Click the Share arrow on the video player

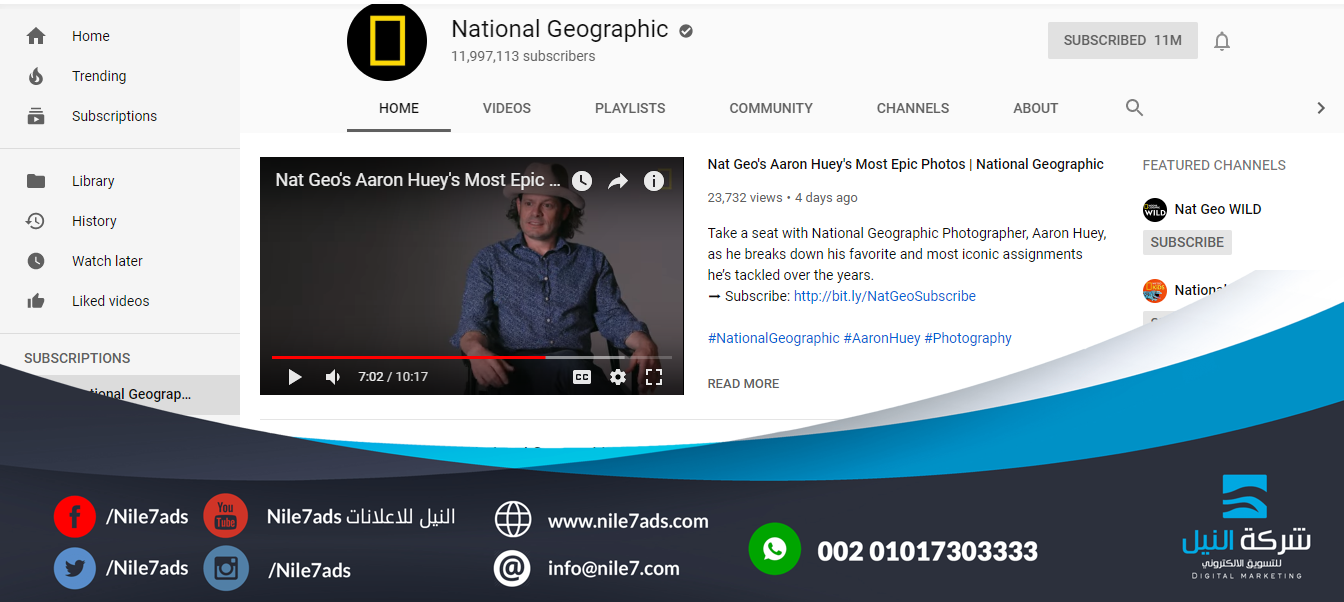[x=618, y=181]
